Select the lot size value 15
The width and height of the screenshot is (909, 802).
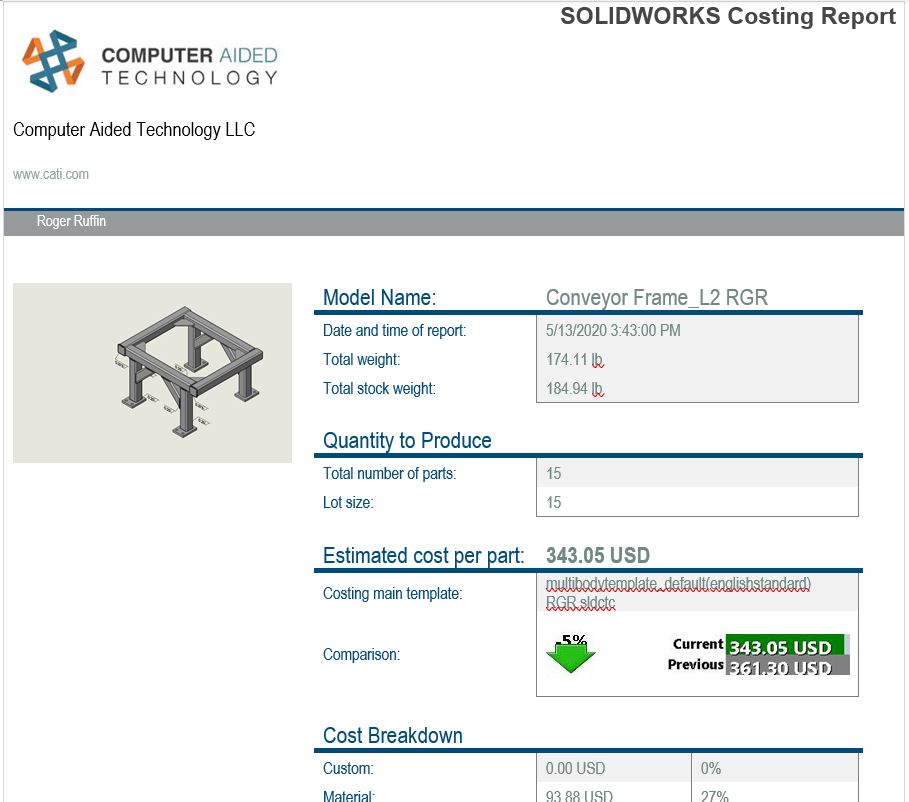coord(554,503)
